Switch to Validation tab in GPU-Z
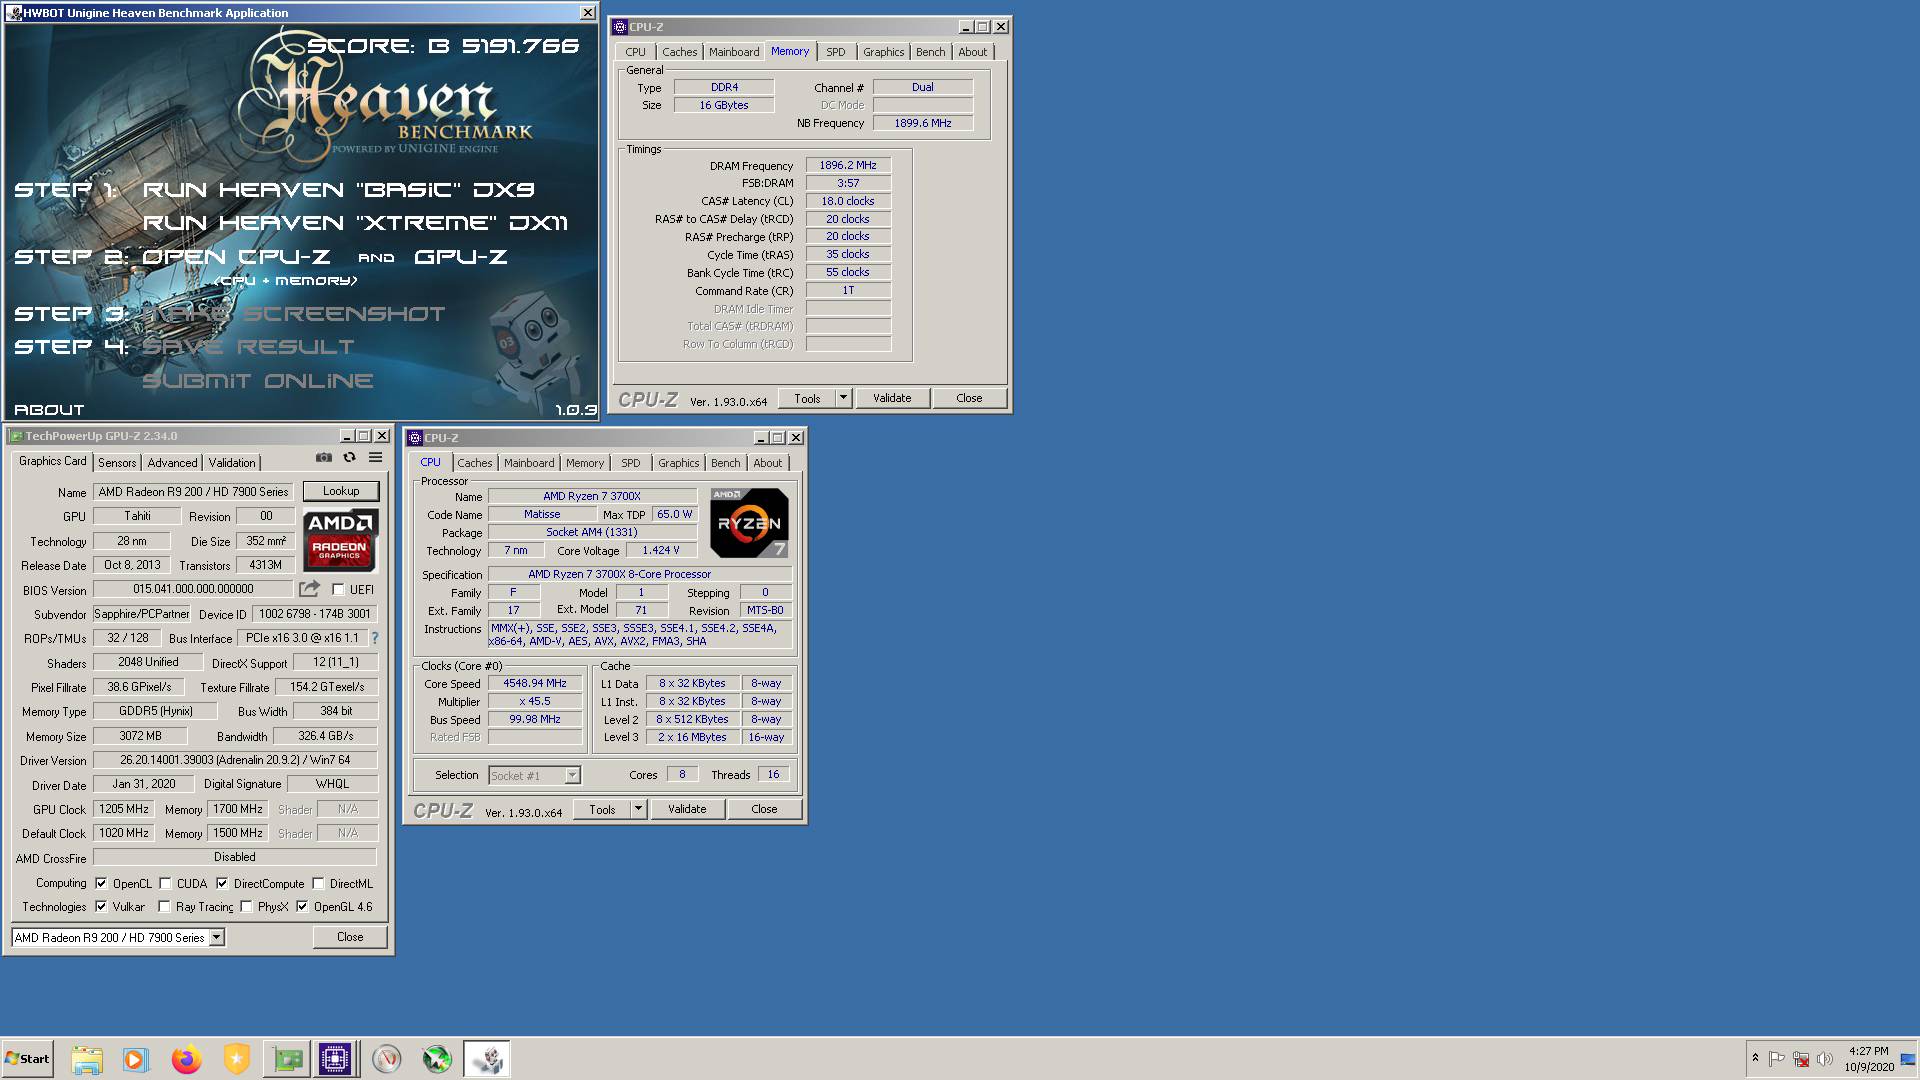The height and width of the screenshot is (1080, 1920). [x=232, y=463]
